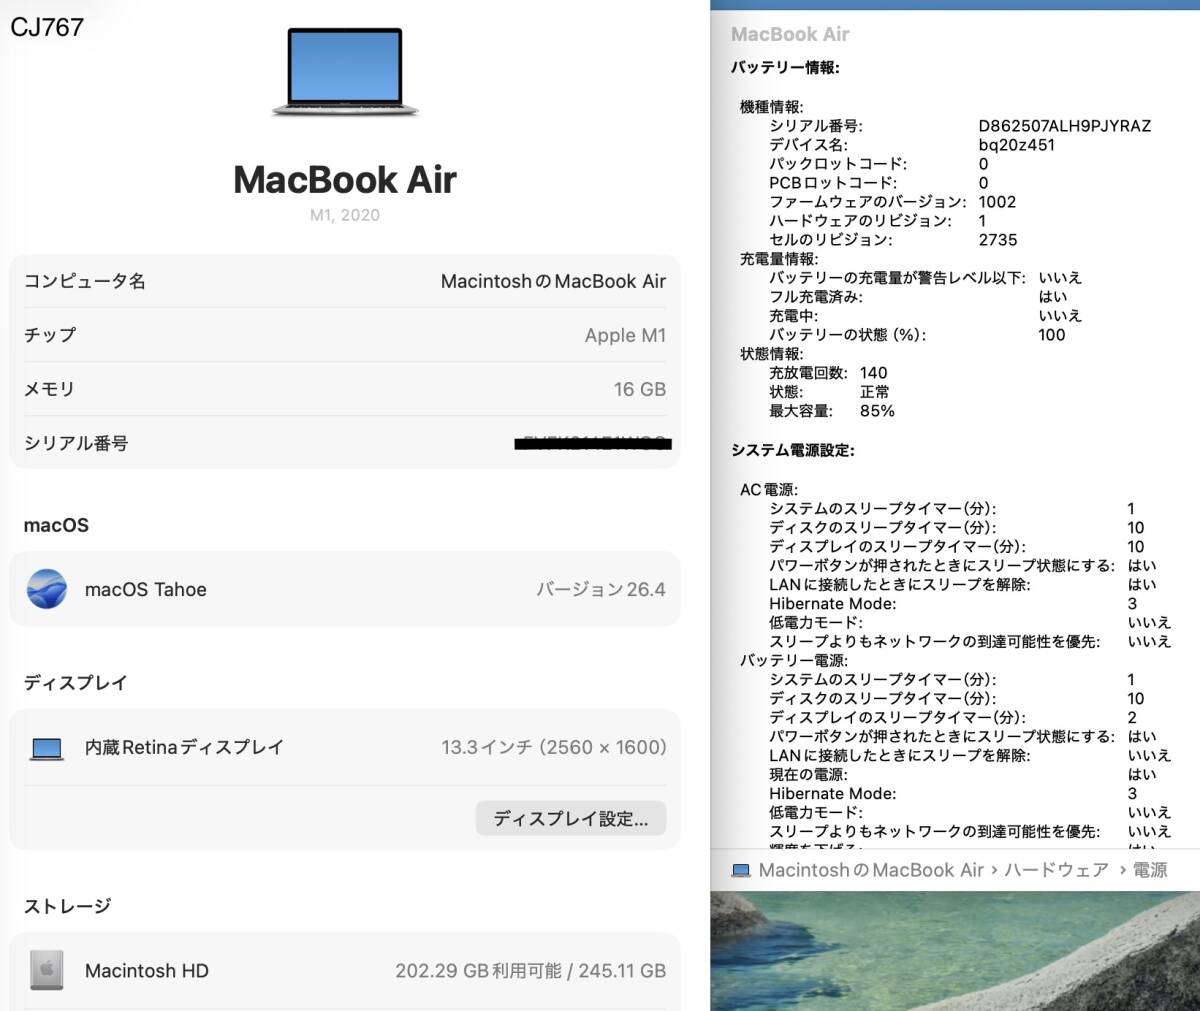Click the macOS Tahoe name text
This screenshot has height=1011, width=1200.
click(146, 589)
